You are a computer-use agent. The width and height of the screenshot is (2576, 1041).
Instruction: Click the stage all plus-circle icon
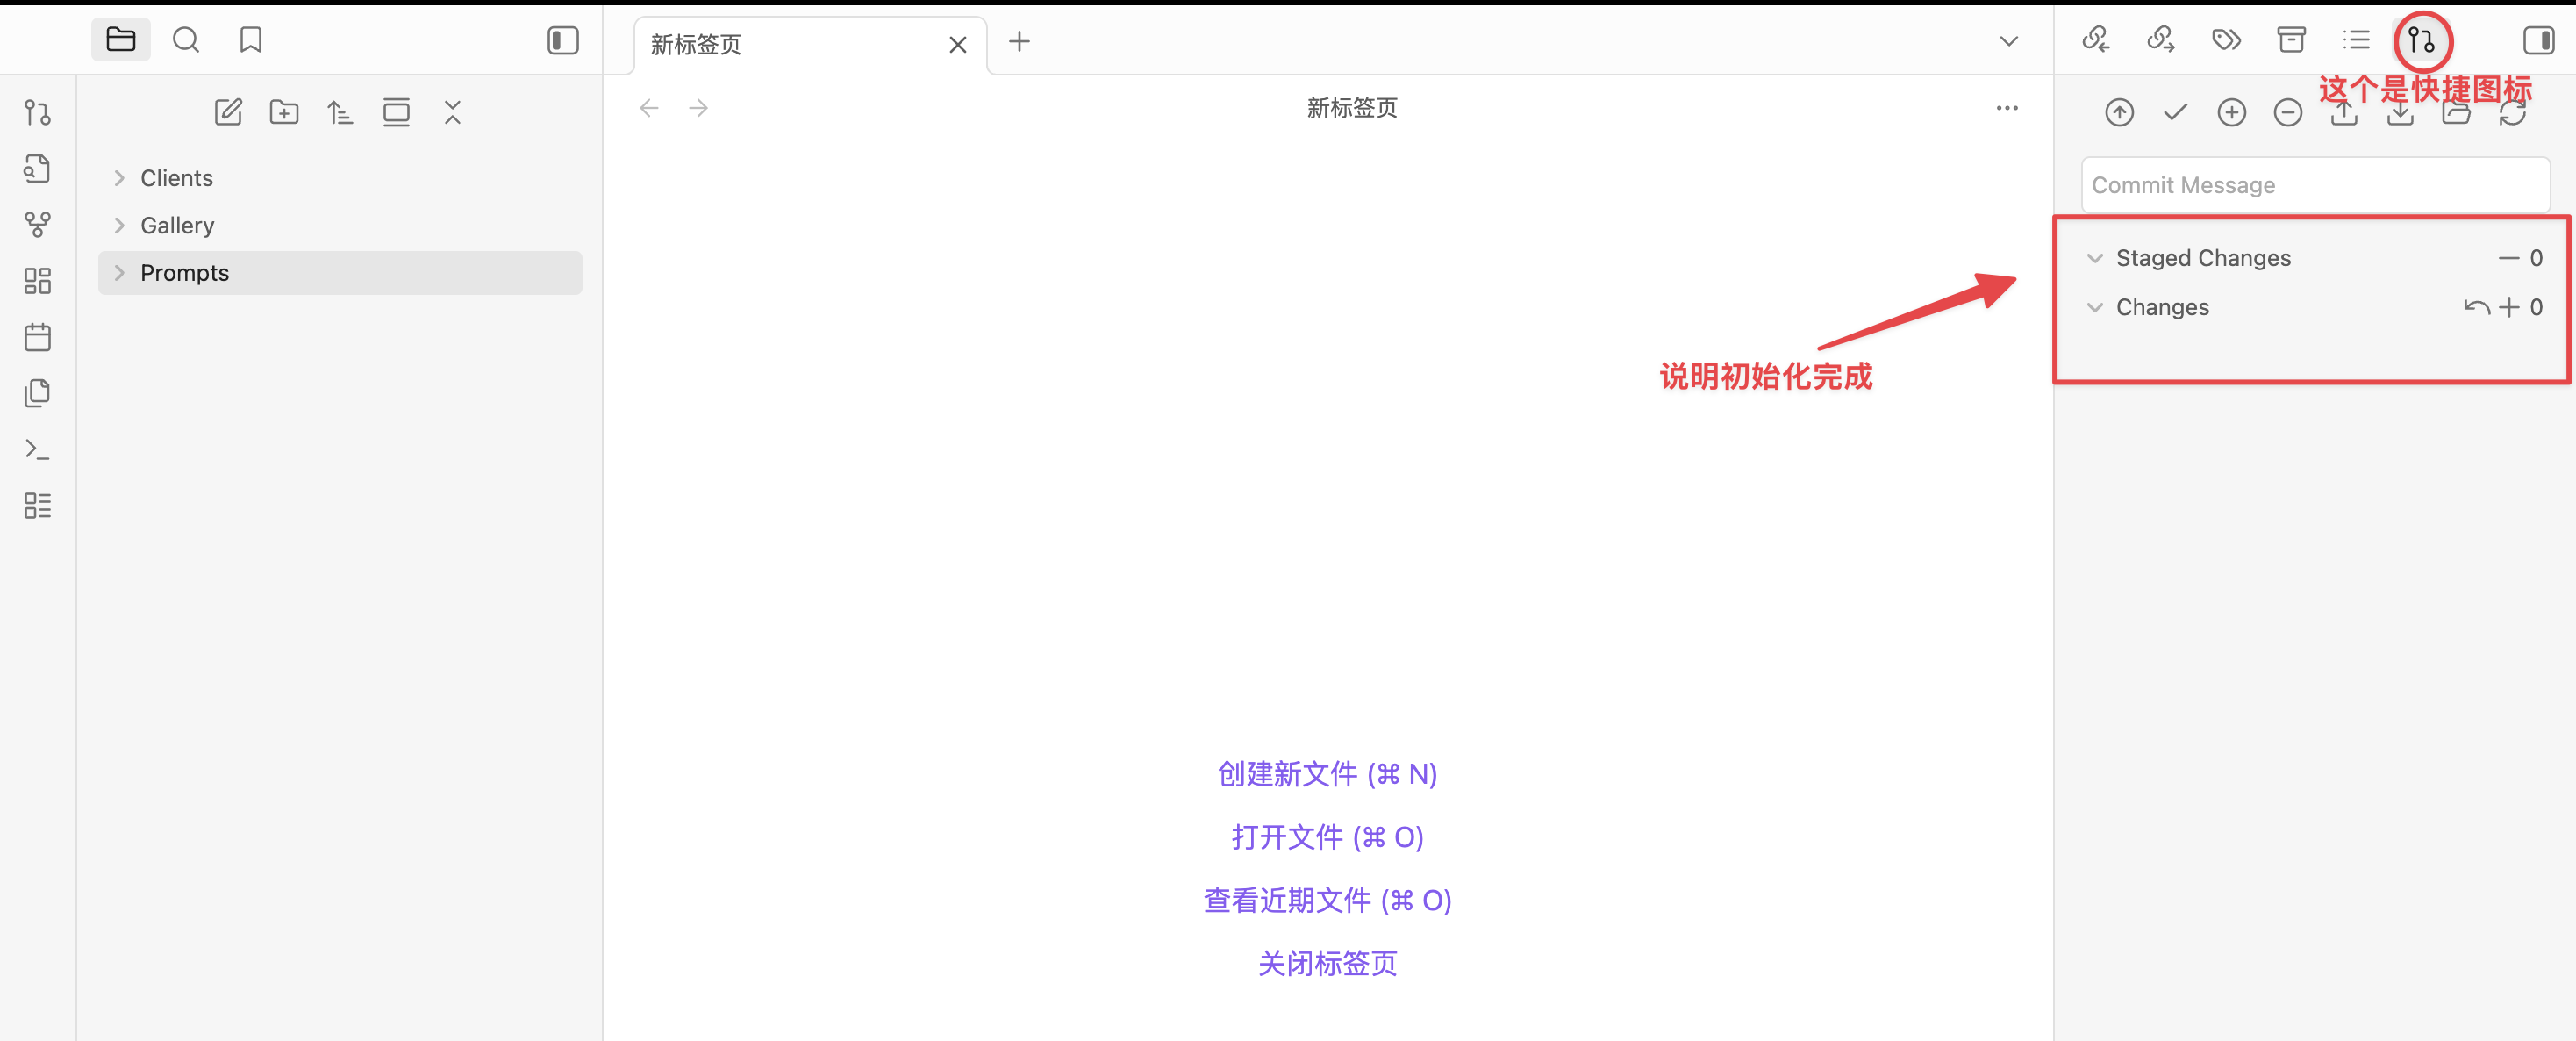click(x=2231, y=112)
